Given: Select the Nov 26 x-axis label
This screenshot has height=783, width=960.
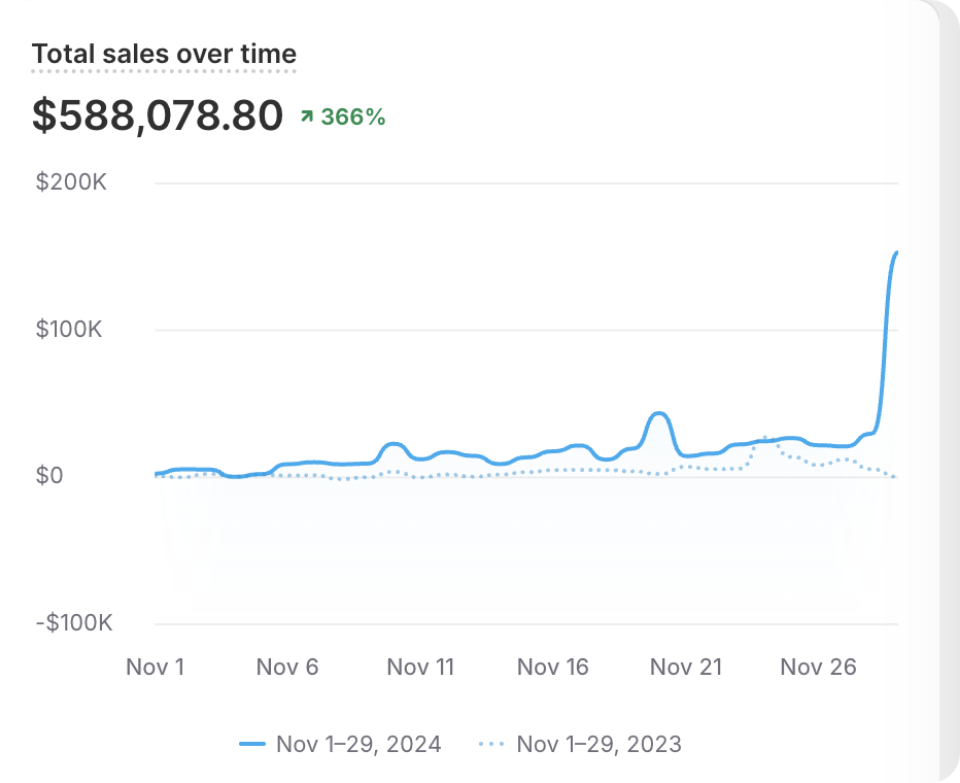Looking at the screenshot, I should [818, 667].
